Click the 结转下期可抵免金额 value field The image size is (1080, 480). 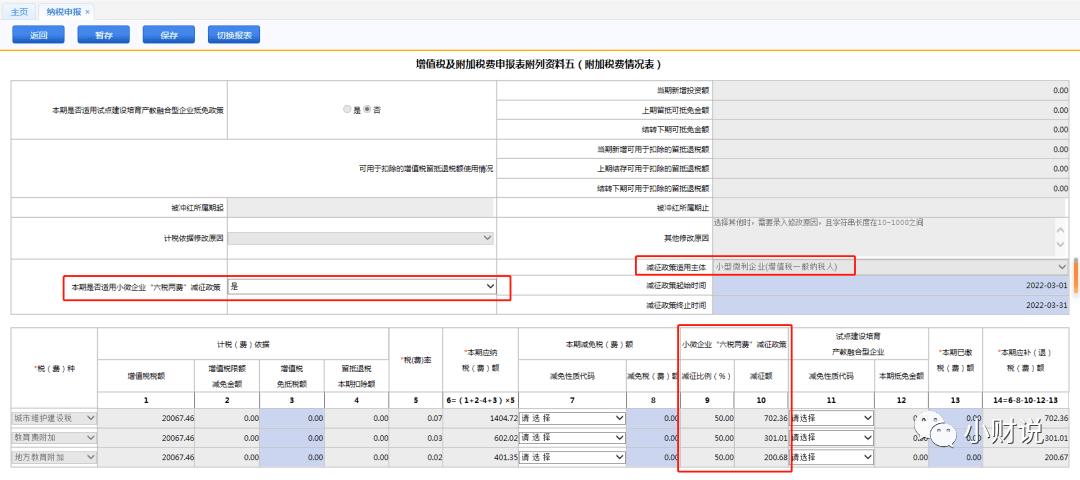tap(890, 129)
